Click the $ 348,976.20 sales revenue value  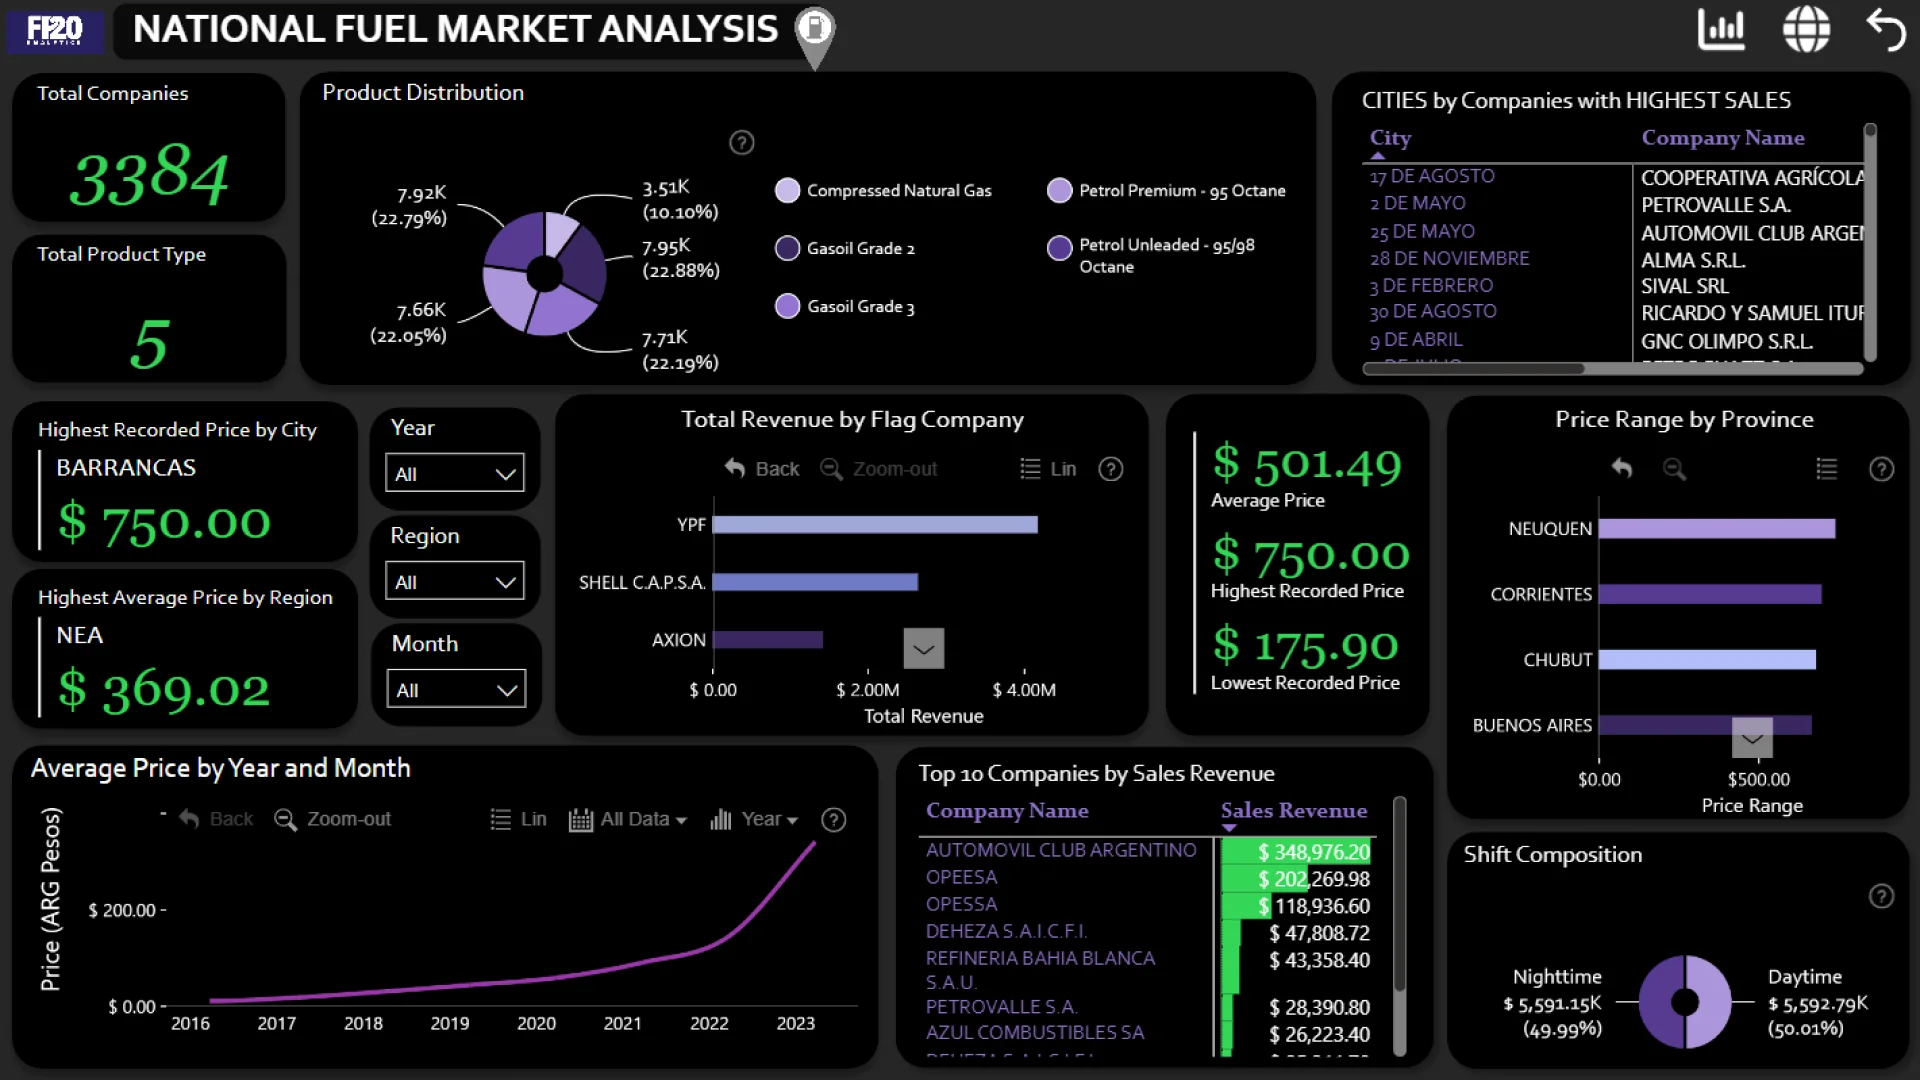(x=1313, y=852)
